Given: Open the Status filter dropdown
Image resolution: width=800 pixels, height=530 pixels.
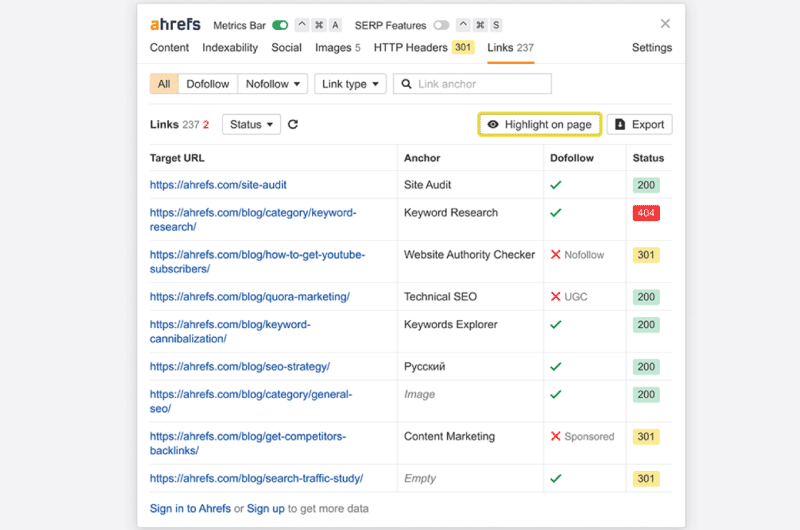Looking at the screenshot, I should 251,124.
